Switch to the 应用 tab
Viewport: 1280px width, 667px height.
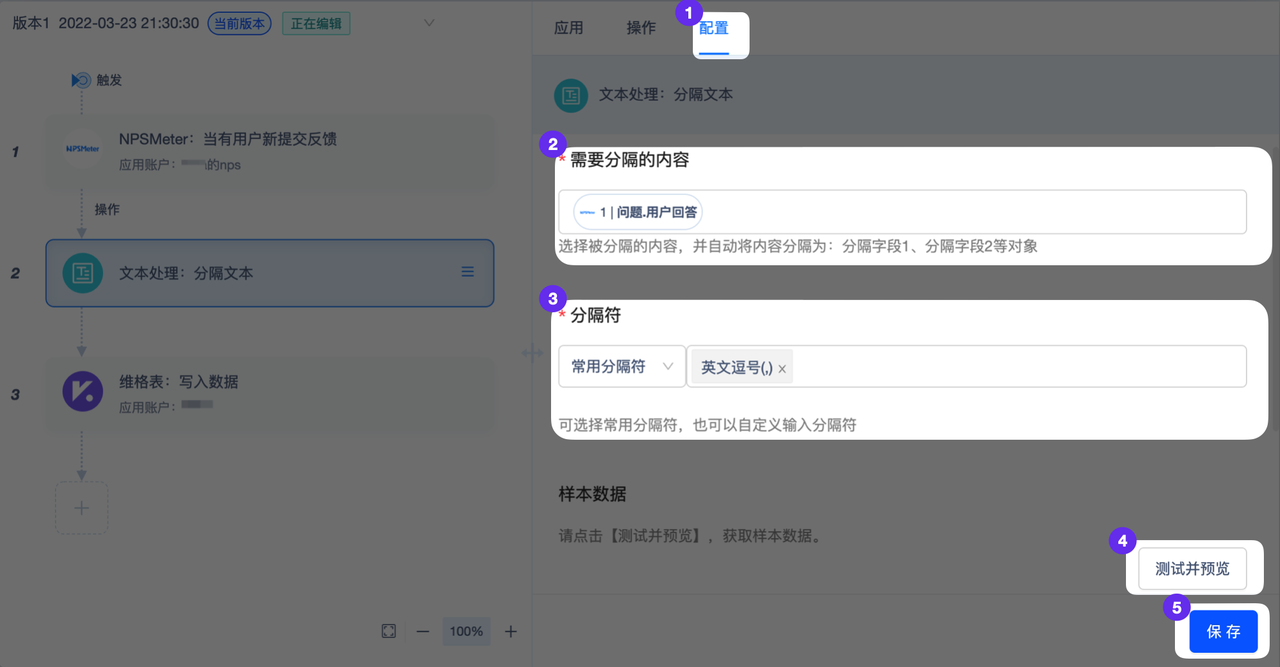[x=569, y=28]
